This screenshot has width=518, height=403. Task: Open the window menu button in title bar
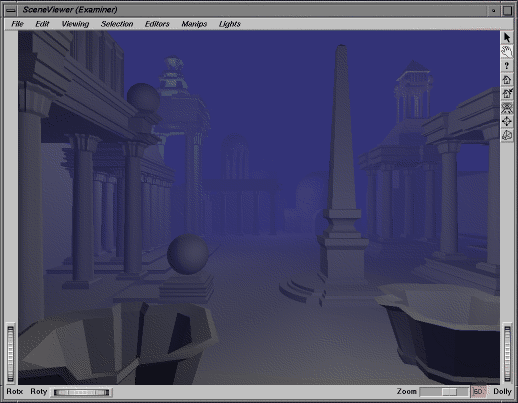tap(11, 10)
